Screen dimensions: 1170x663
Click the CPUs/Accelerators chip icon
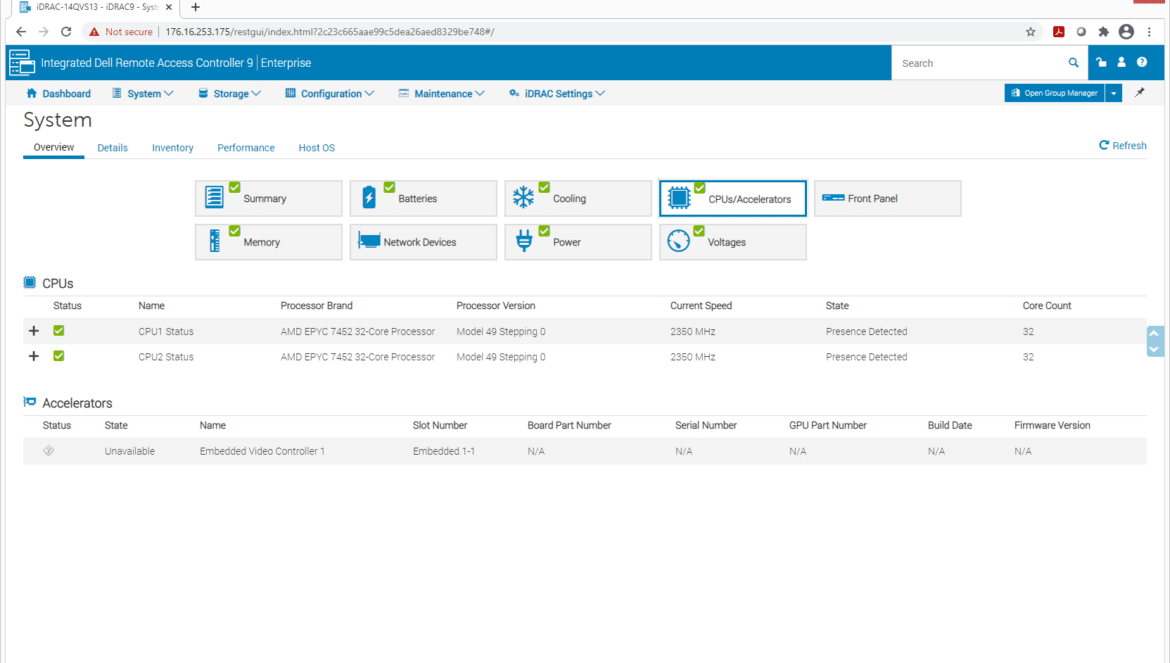tap(679, 198)
